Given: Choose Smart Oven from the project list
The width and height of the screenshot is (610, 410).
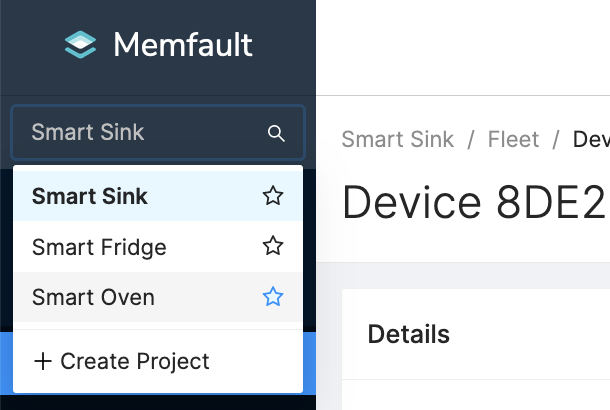Looking at the screenshot, I should tap(93, 297).
